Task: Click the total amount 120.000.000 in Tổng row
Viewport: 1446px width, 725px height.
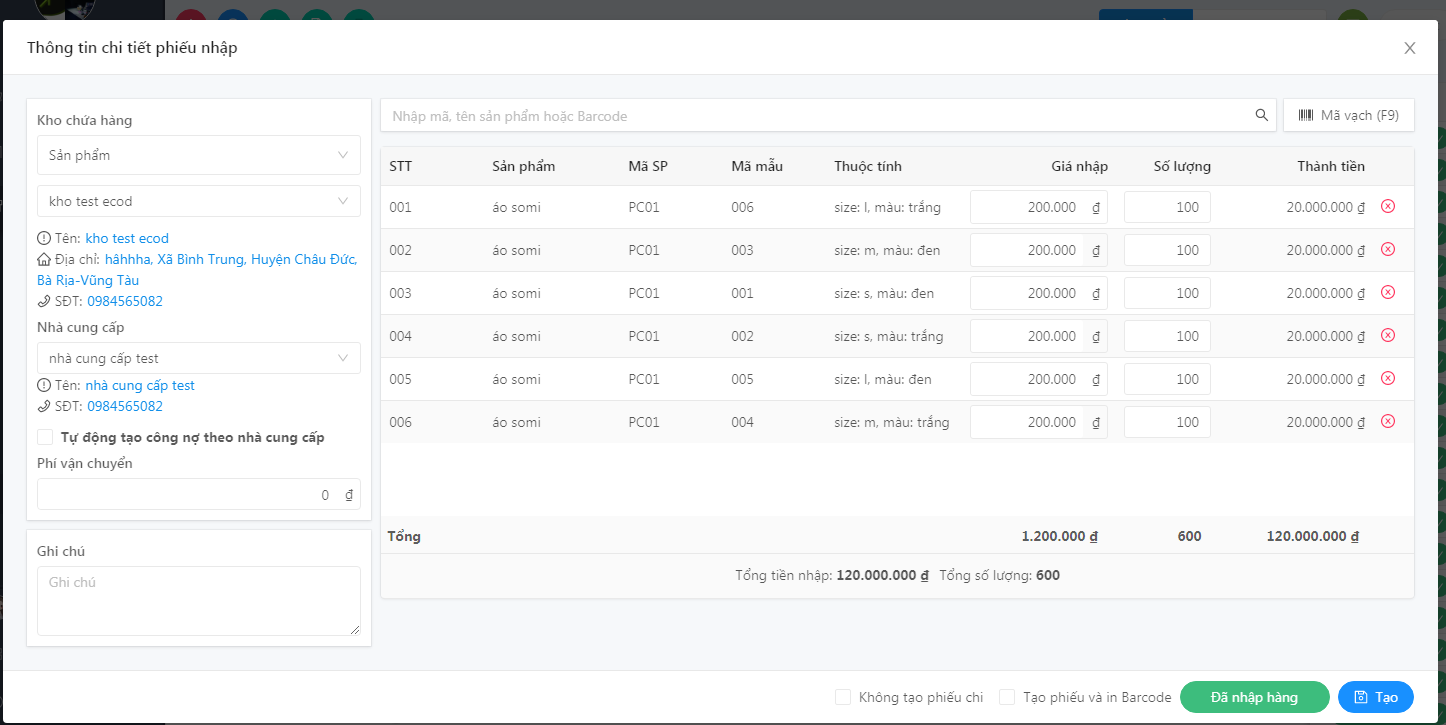Action: pos(1312,536)
